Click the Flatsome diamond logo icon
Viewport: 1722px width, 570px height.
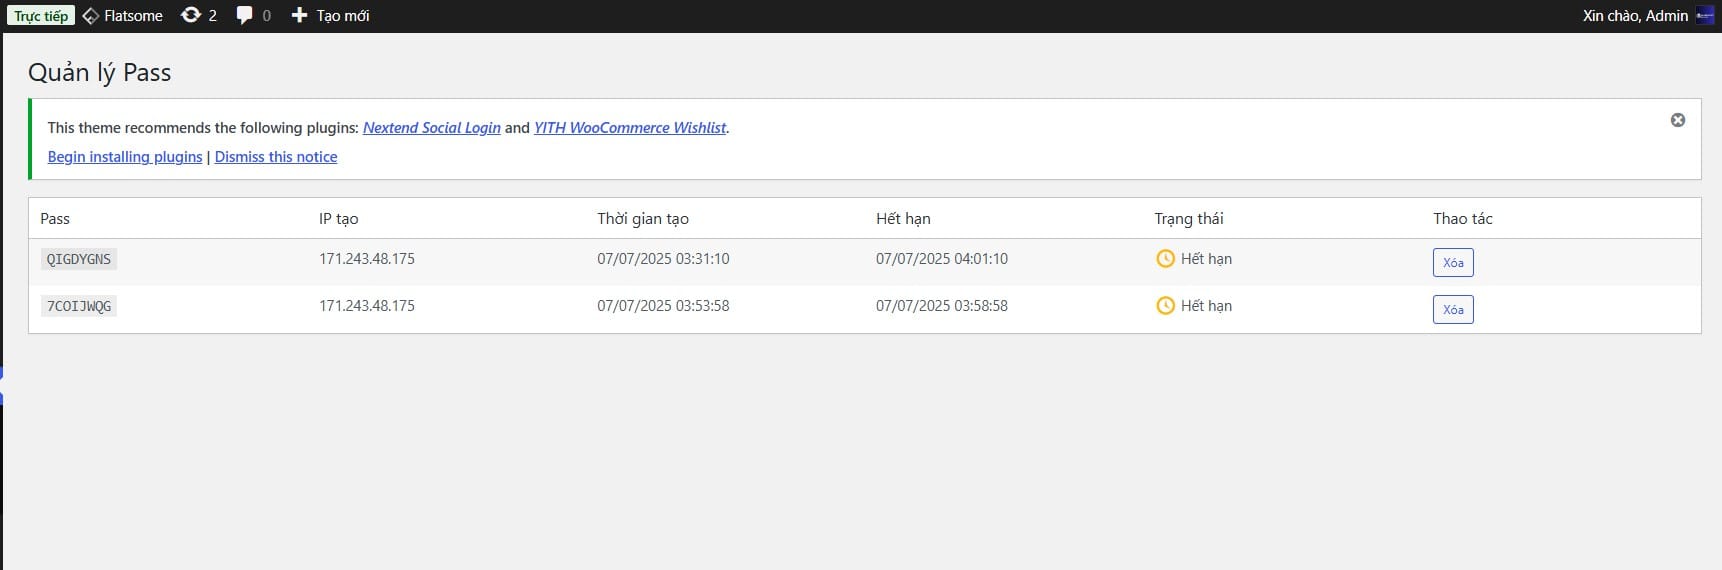coord(91,16)
